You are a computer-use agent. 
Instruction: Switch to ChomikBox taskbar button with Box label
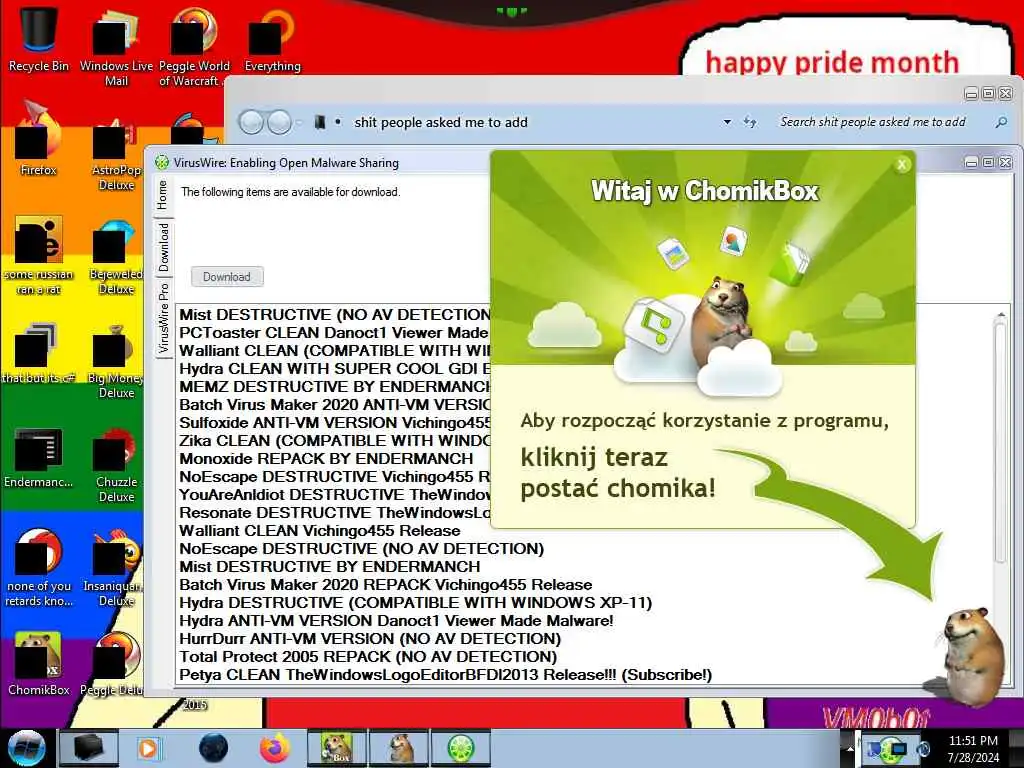point(337,748)
